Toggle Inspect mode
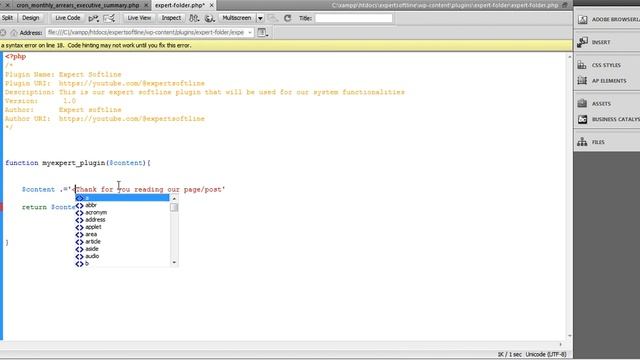Screen dimensions: 640x360 point(171,18)
